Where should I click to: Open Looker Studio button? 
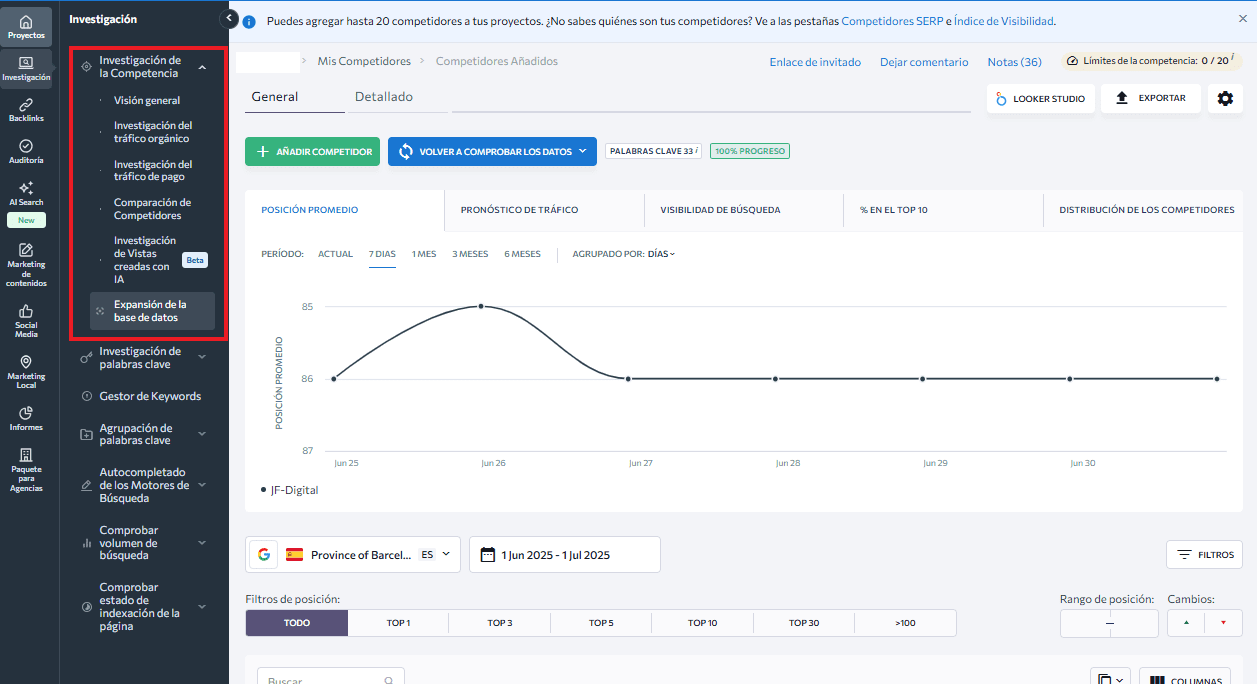click(1039, 98)
